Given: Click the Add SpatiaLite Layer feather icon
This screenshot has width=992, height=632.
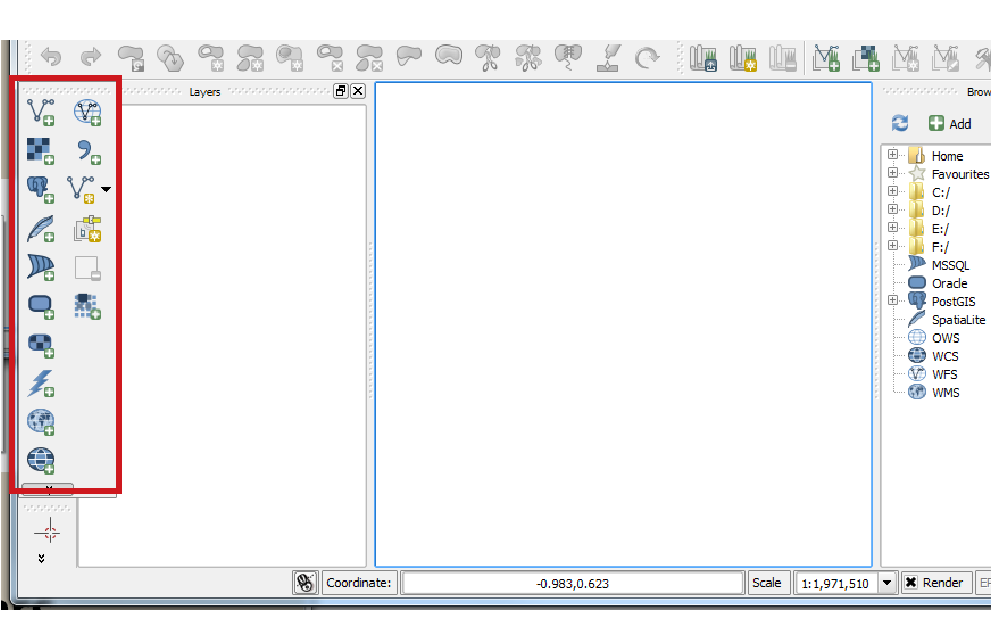Looking at the screenshot, I should pos(40,229).
